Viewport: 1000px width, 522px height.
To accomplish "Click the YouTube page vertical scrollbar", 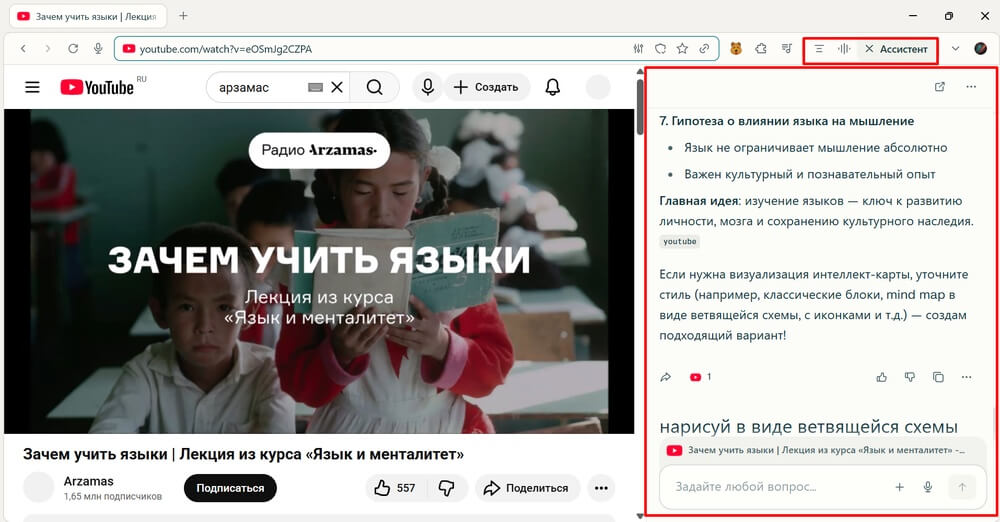I will click(x=640, y=107).
